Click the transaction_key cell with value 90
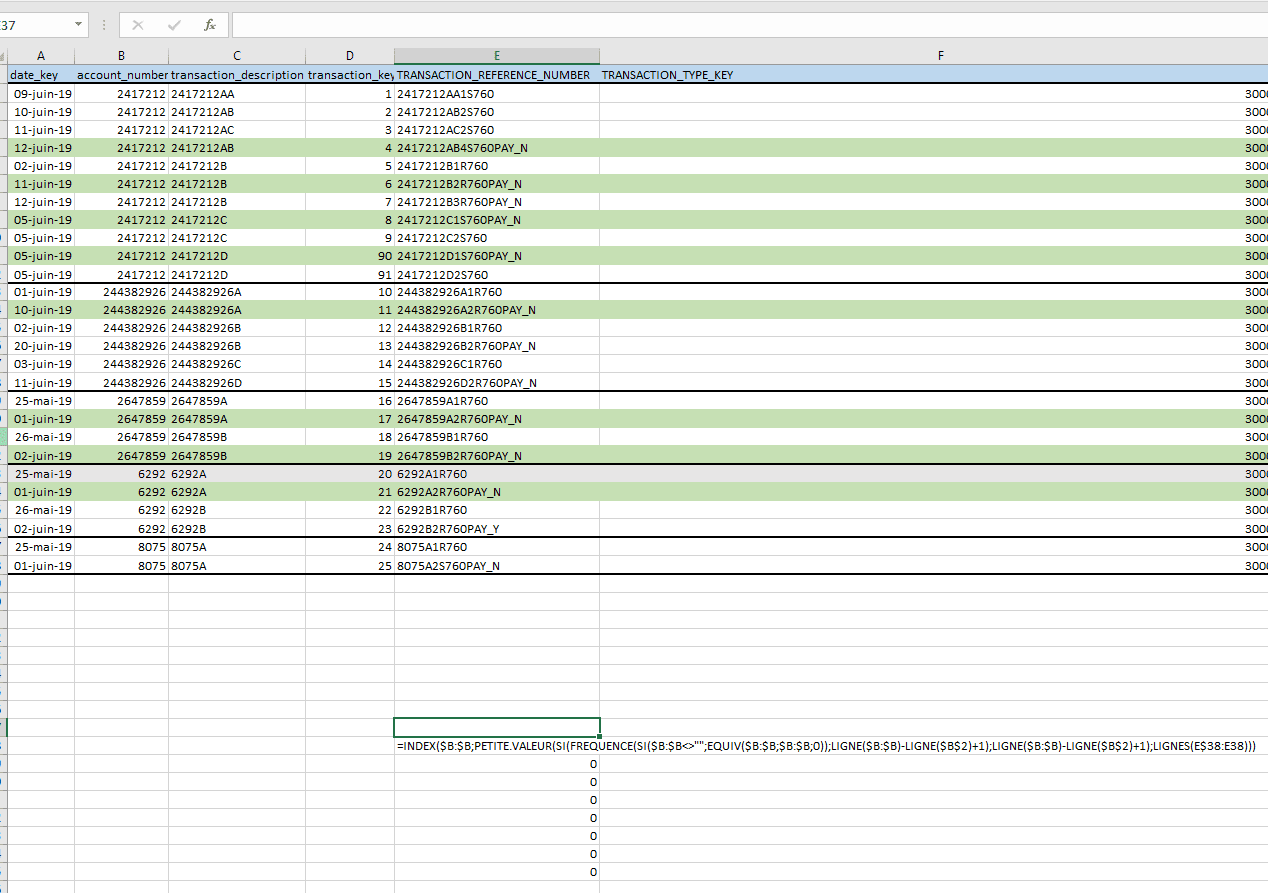The height and width of the screenshot is (893, 1268). pos(349,256)
